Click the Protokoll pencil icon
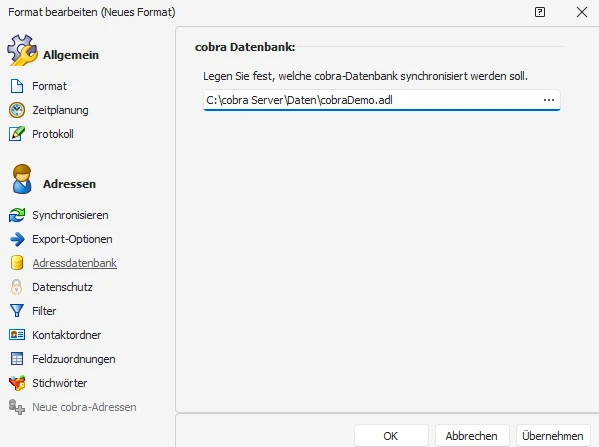The width and height of the screenshot is (599, 447). pyautogui.click(x=17, y=134)
